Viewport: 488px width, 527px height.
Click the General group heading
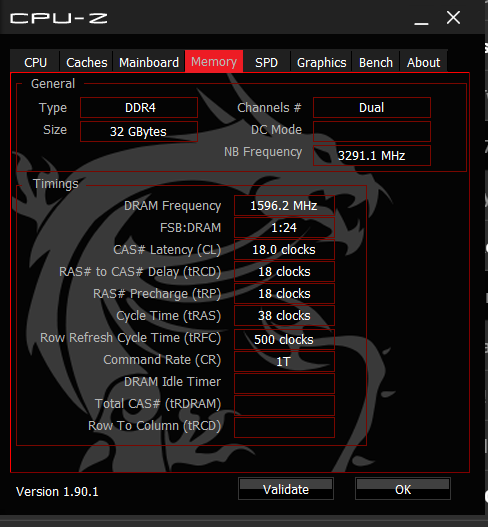point(53,84)
